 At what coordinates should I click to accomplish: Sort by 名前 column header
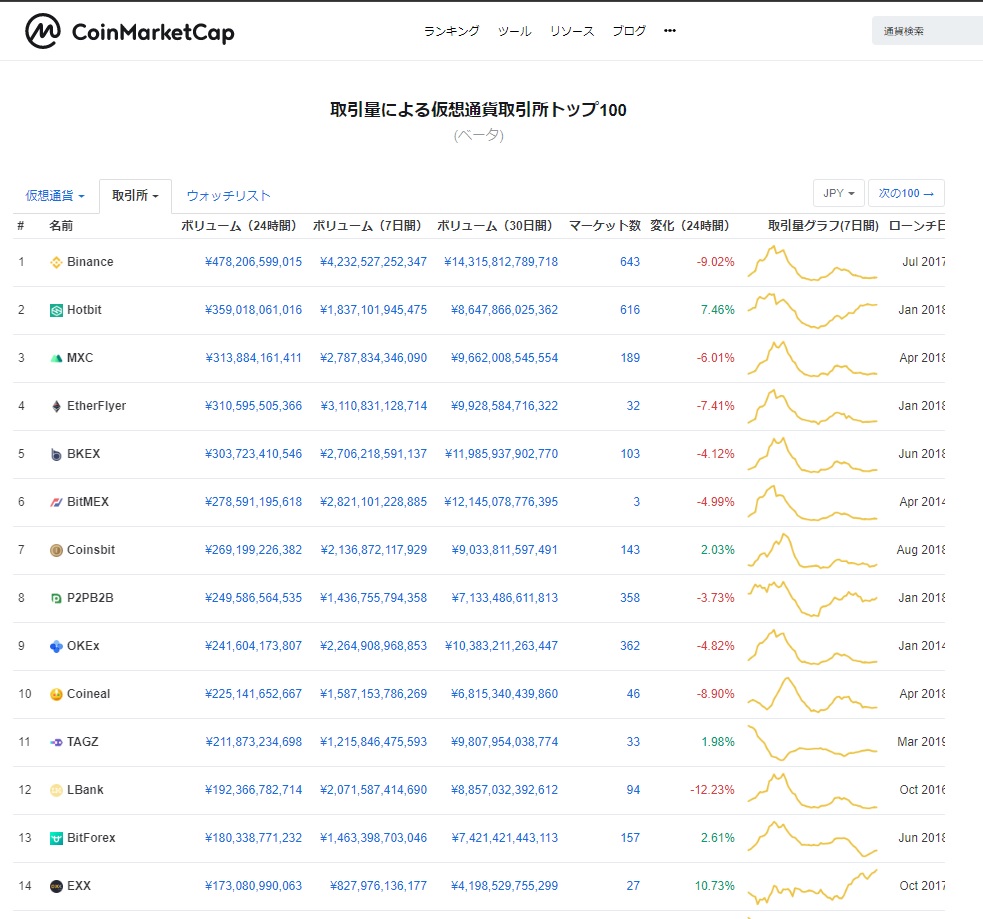coord(61,226)
